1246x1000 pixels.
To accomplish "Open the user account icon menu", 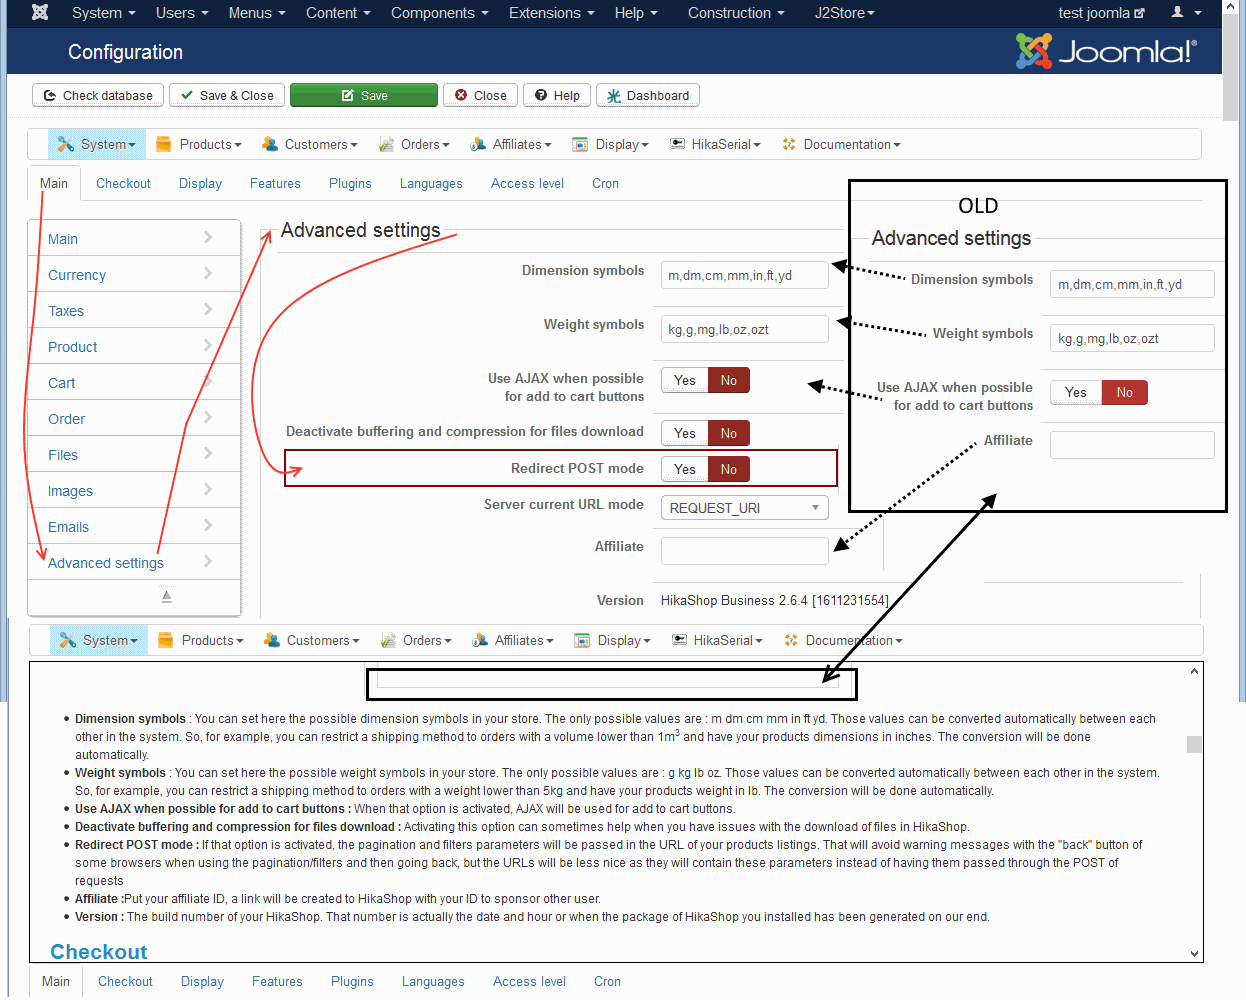I will point(1186,13).
